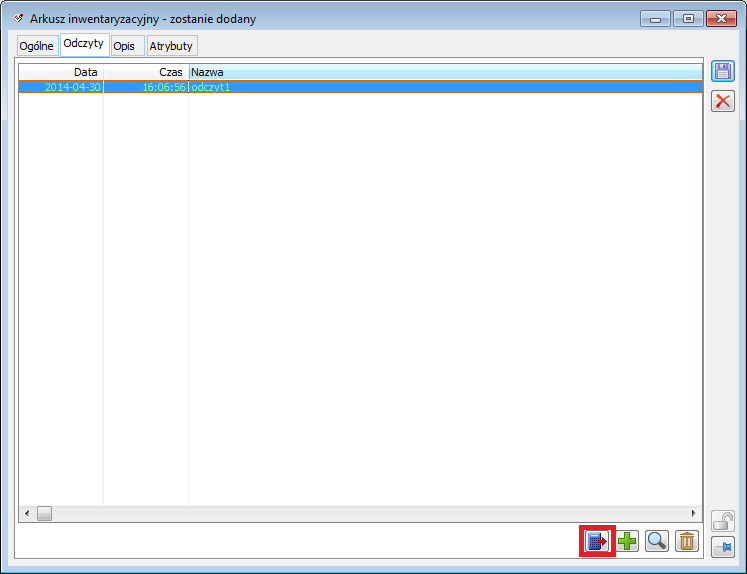Viewport: 747px width, 574px height.
Task: Preview reading with magnifier icon
Action: pos(656,541)
